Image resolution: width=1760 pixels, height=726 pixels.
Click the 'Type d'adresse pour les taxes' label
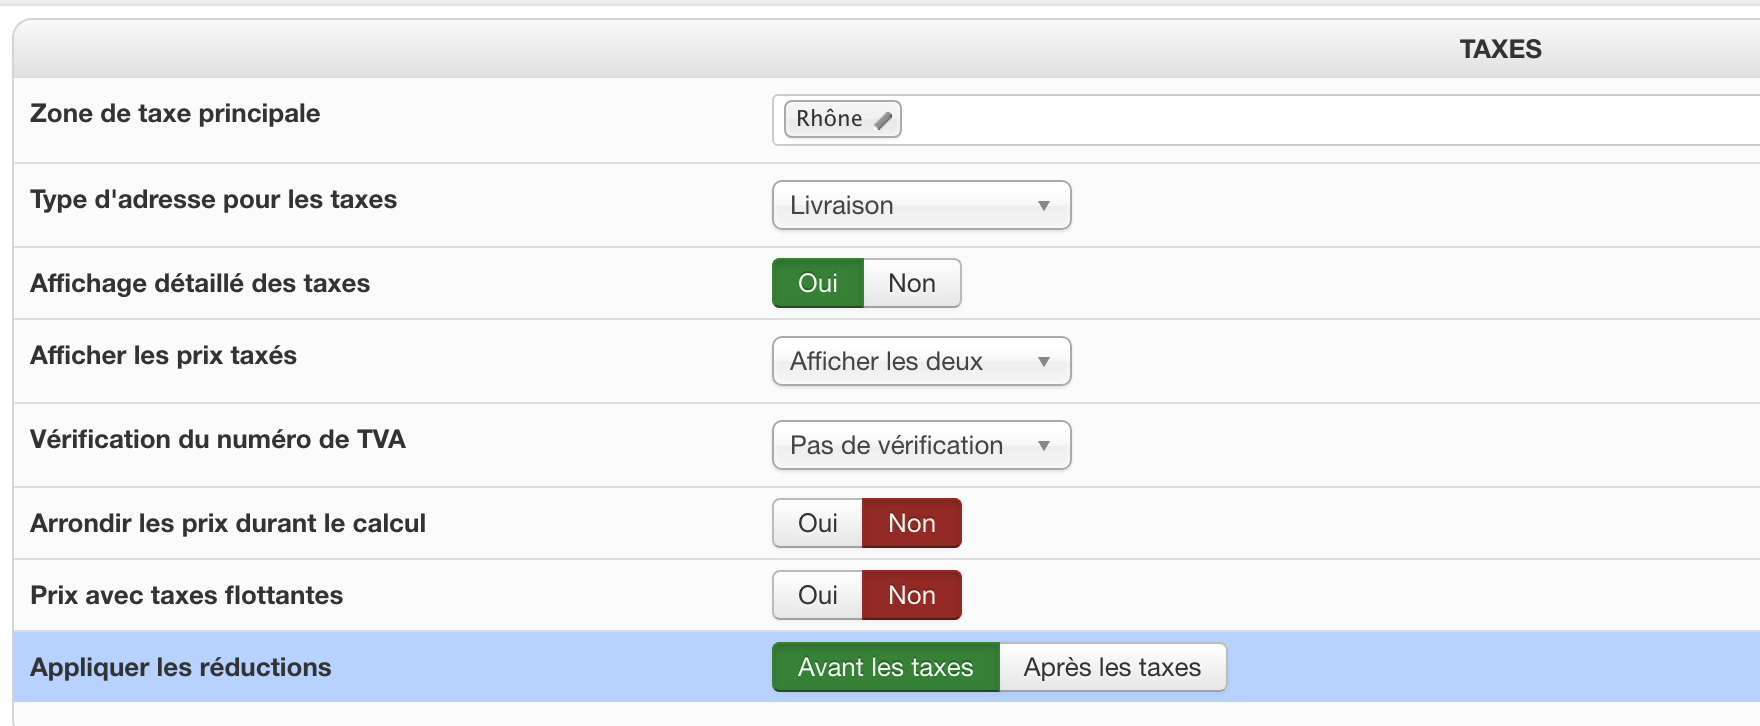pos(213,199)
